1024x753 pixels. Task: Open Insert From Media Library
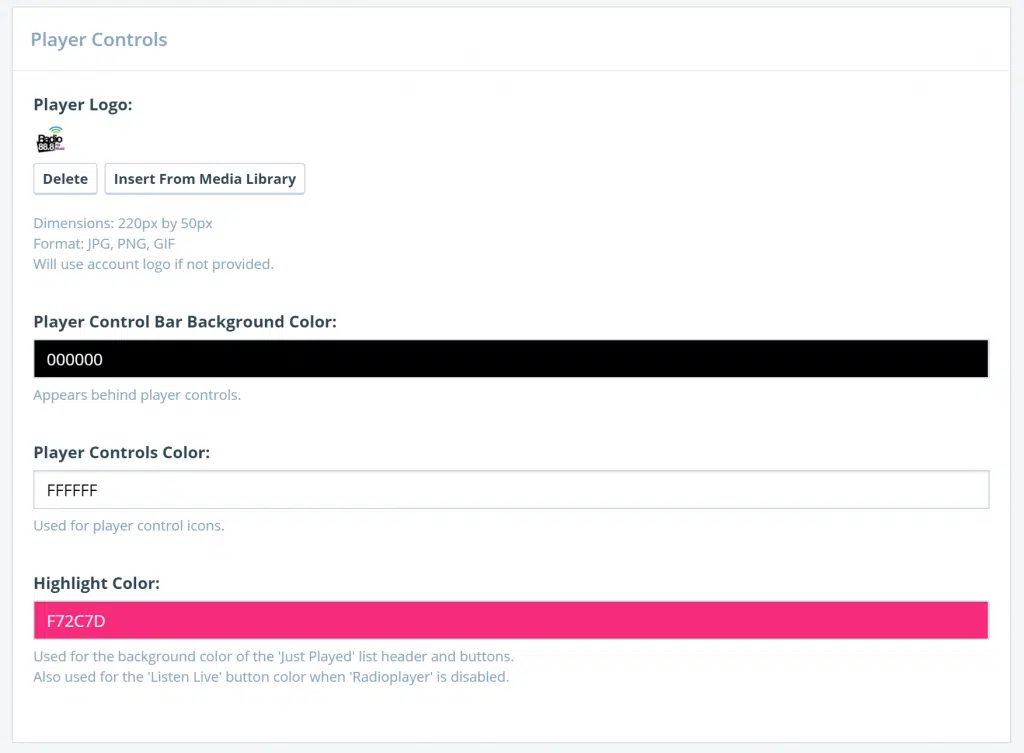[x=204, y=179]
